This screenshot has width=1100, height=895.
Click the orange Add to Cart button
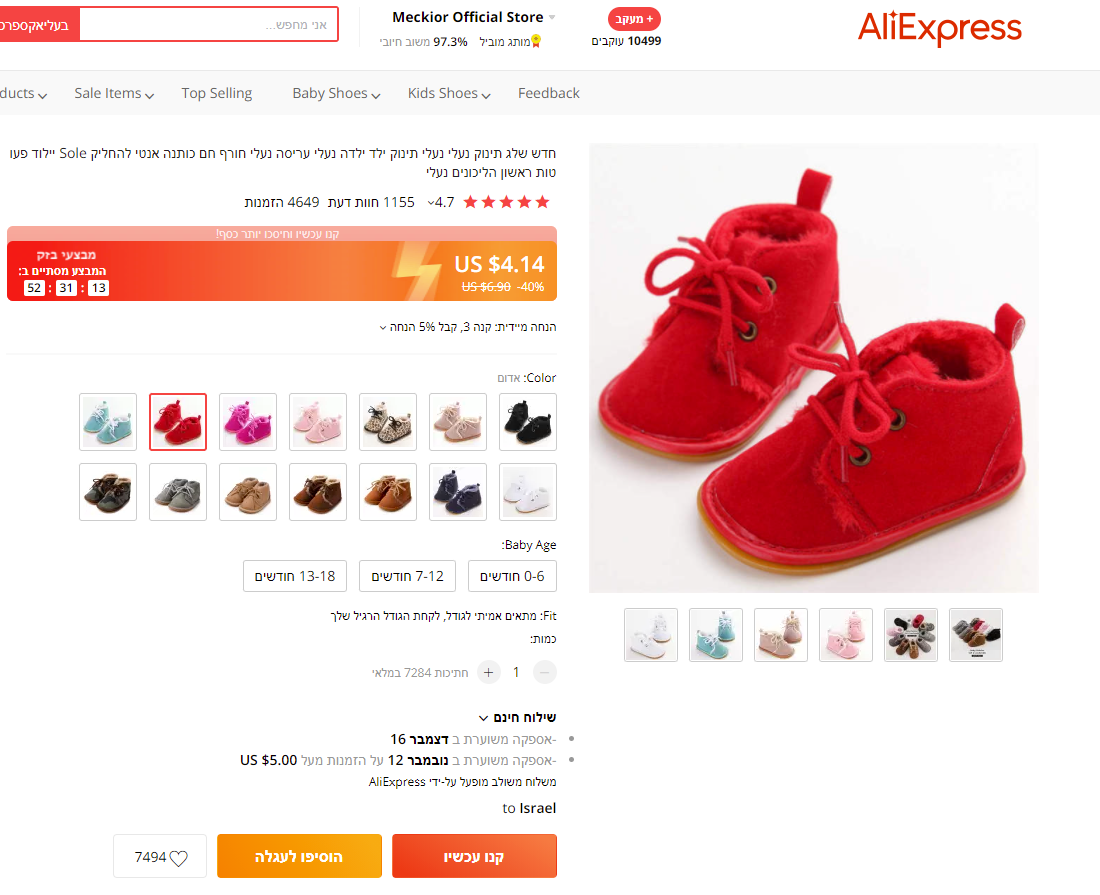300,856
